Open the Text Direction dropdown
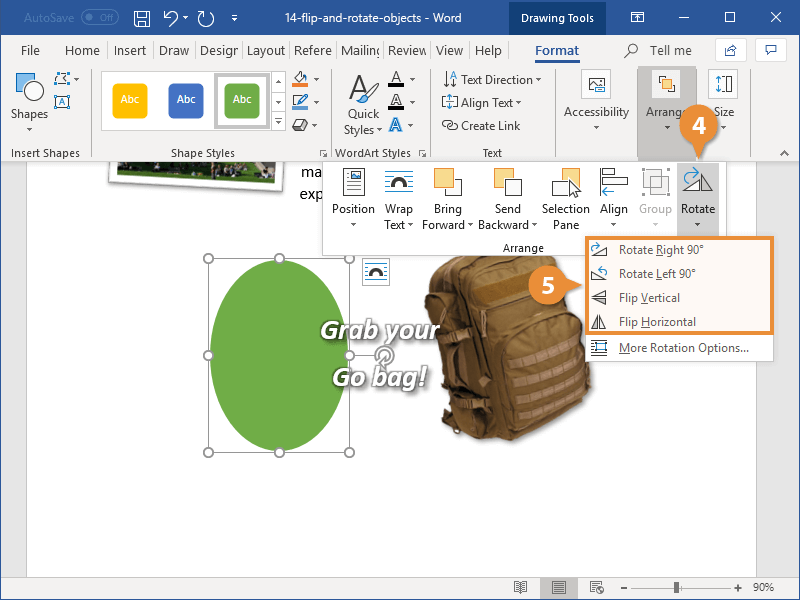Image resolution: width=800 pixels, height=600 pixels. click(x=492, y=80)
